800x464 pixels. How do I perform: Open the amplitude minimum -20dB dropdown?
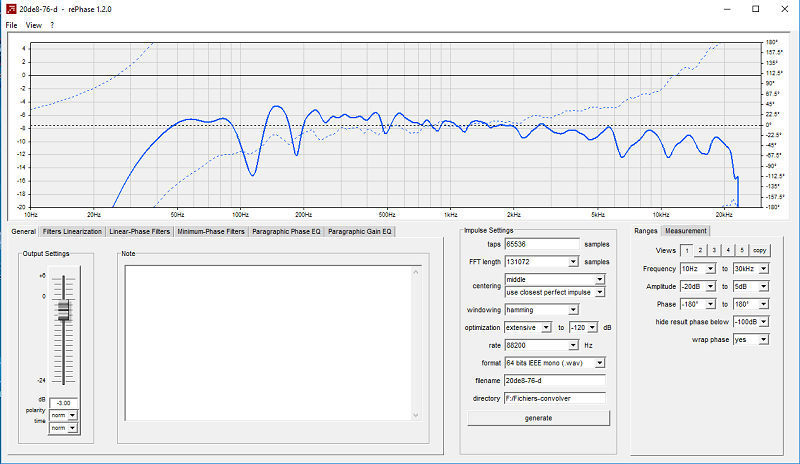698,286
